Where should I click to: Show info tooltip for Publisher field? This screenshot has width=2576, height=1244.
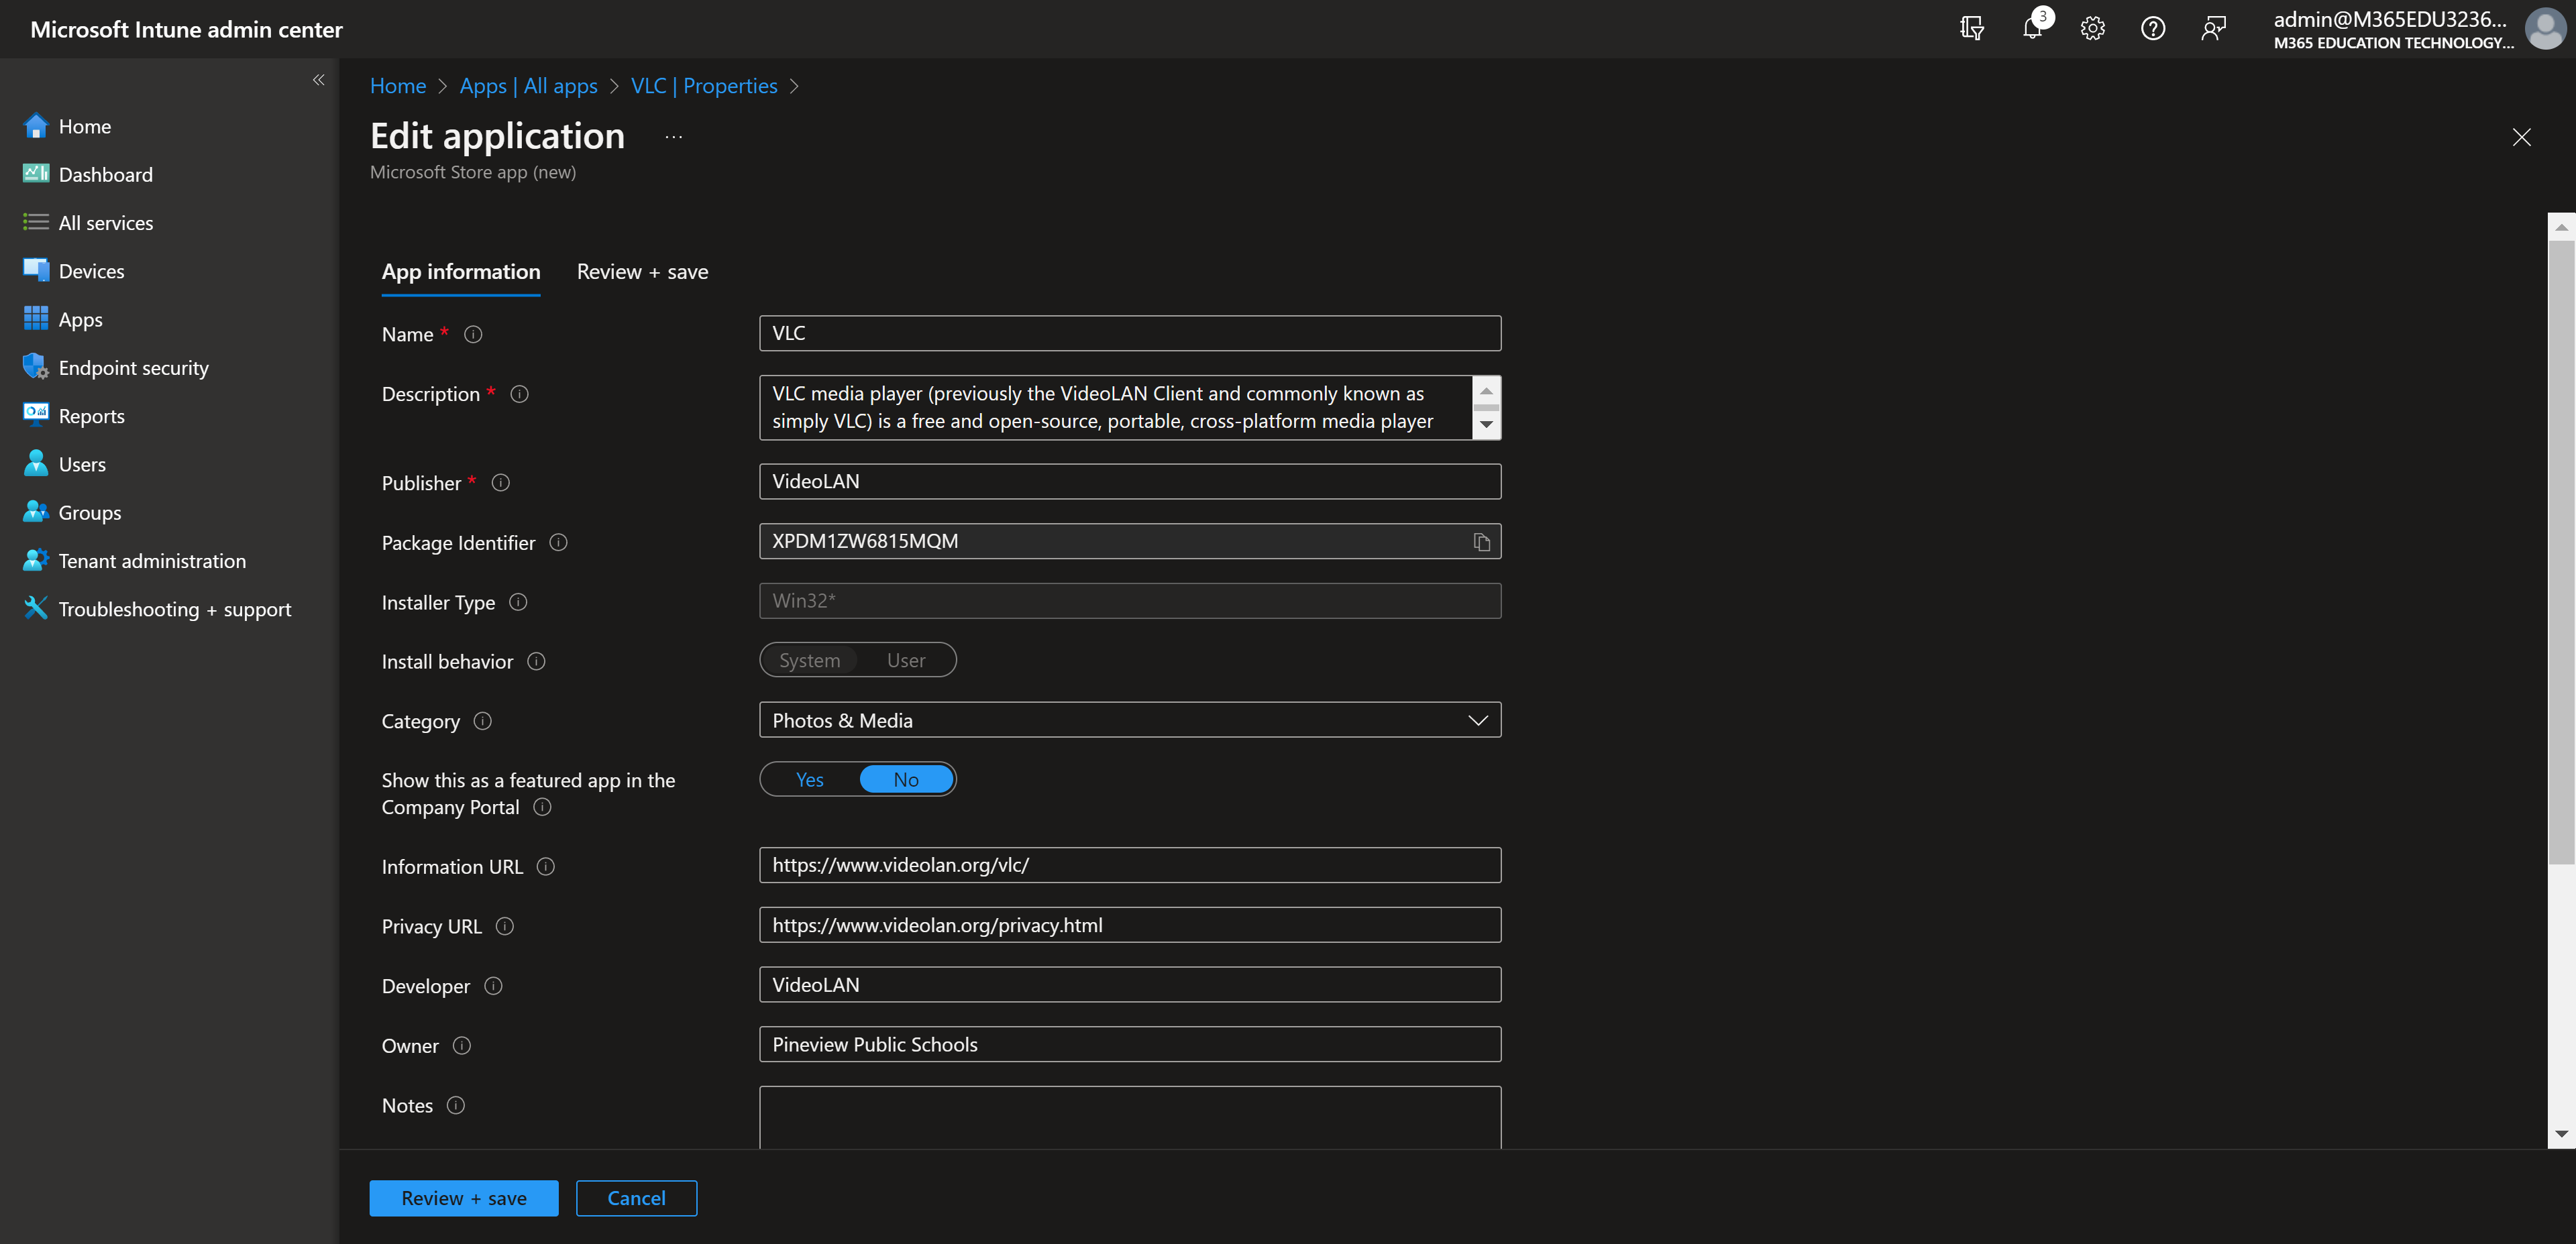[x=501, y=483]
